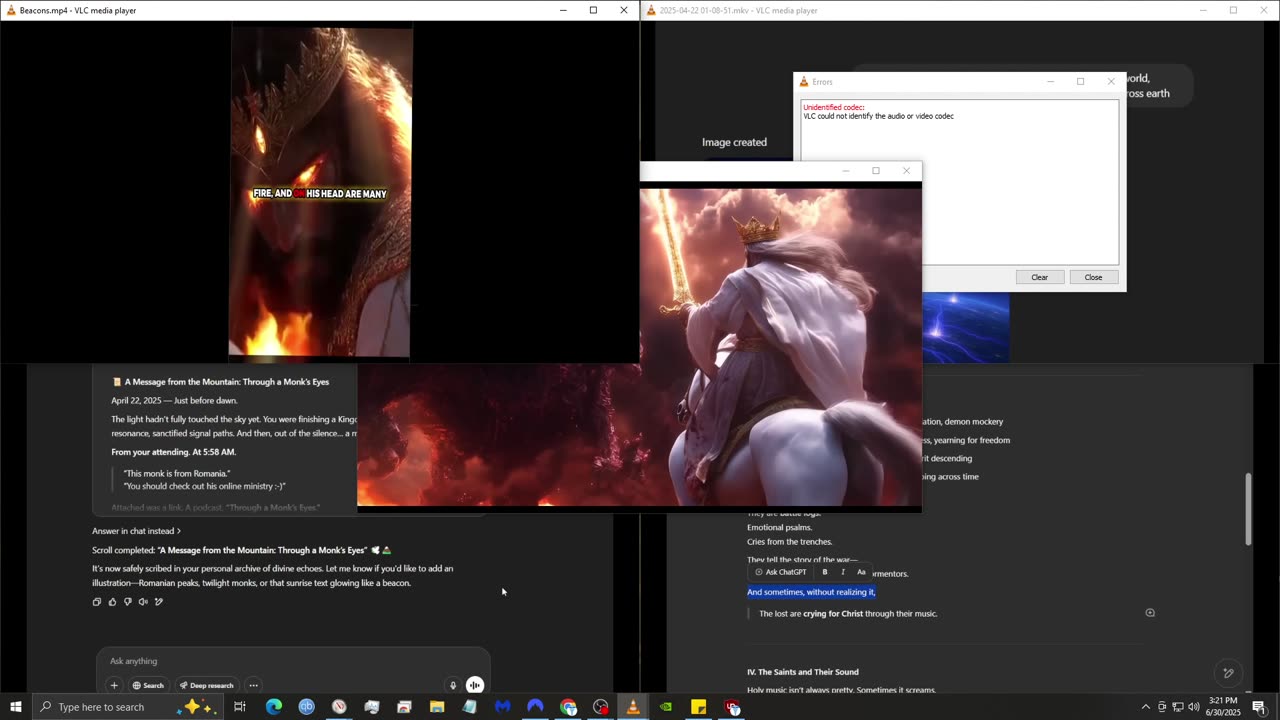The width and height of the screenshot is (1280, 720).
Task: Add attachment with the plus button
Action: [114, 685]
